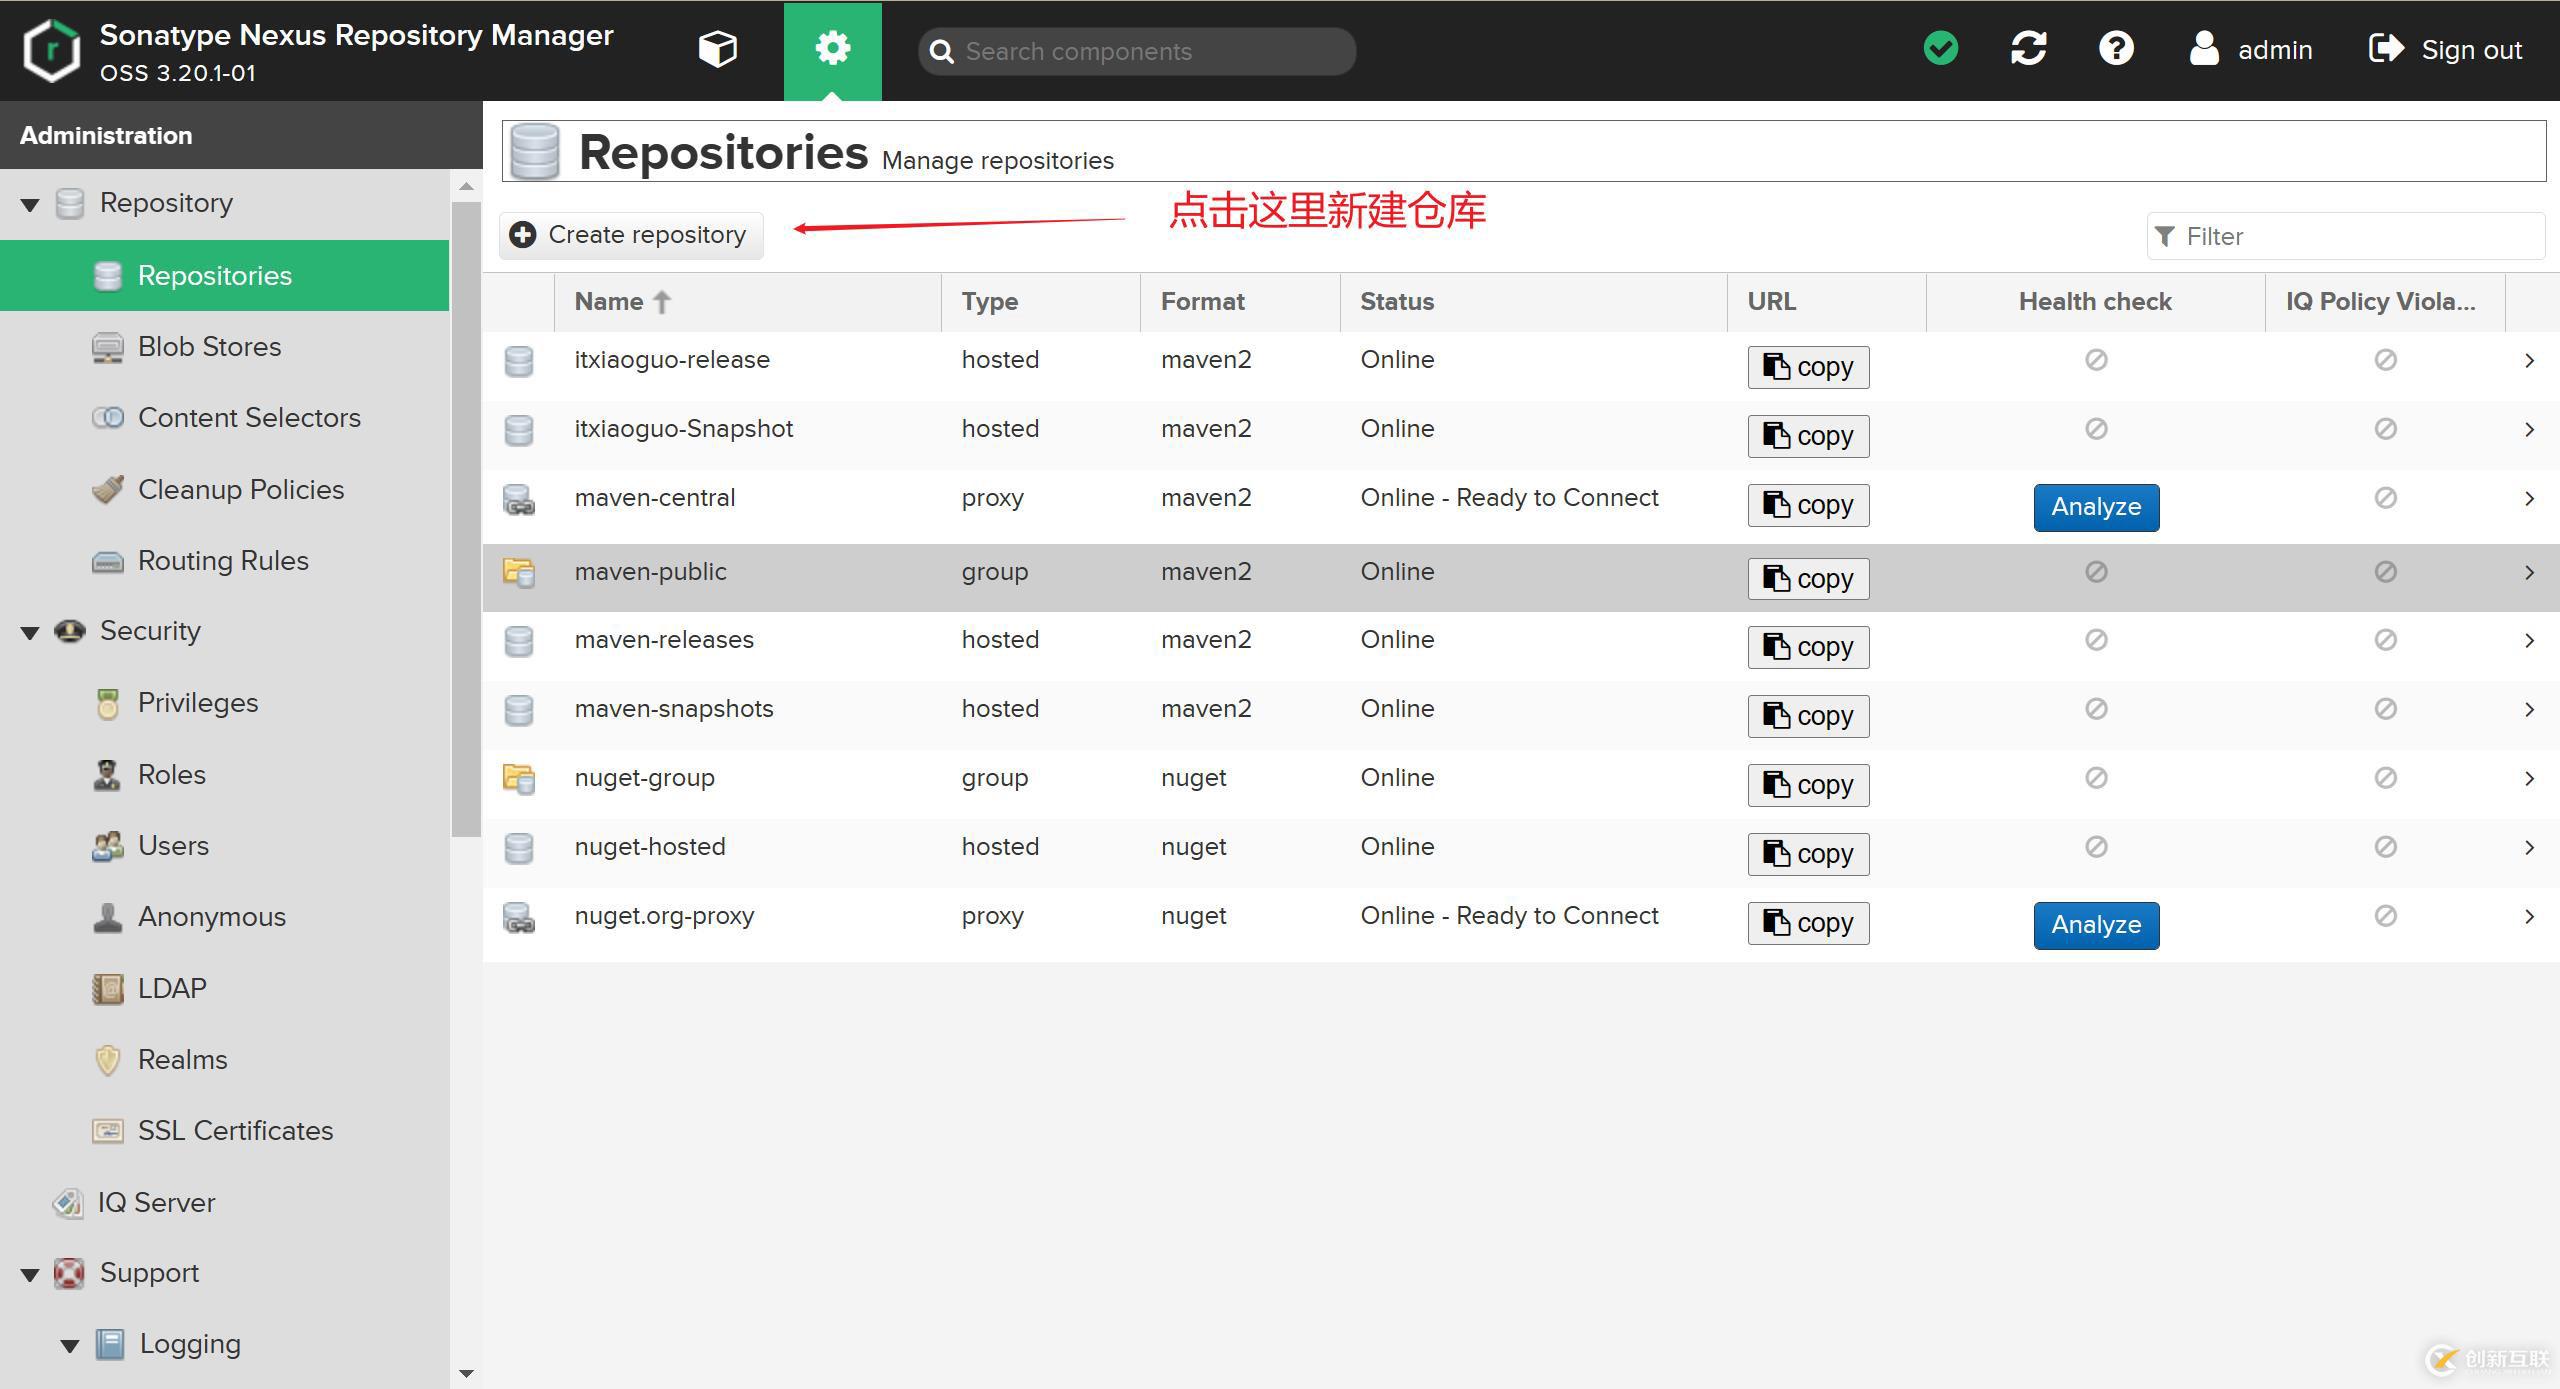
Task: Open Blob Stores
Action: tap(209, 346)
